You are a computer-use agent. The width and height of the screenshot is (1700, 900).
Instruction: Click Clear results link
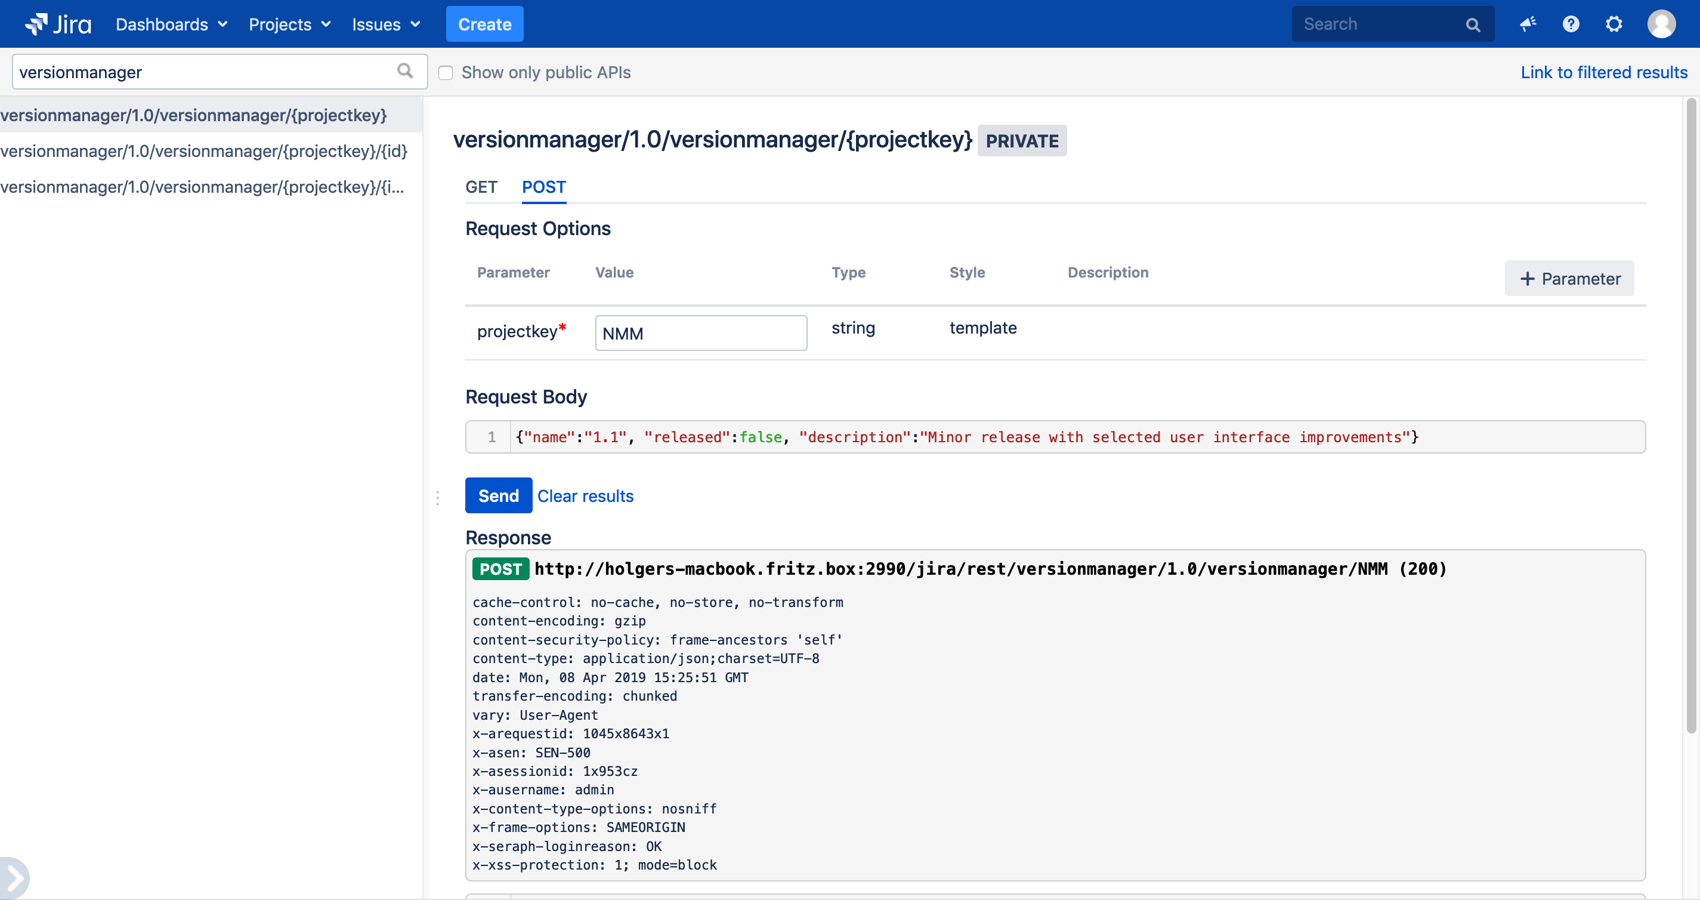(585, 496)
